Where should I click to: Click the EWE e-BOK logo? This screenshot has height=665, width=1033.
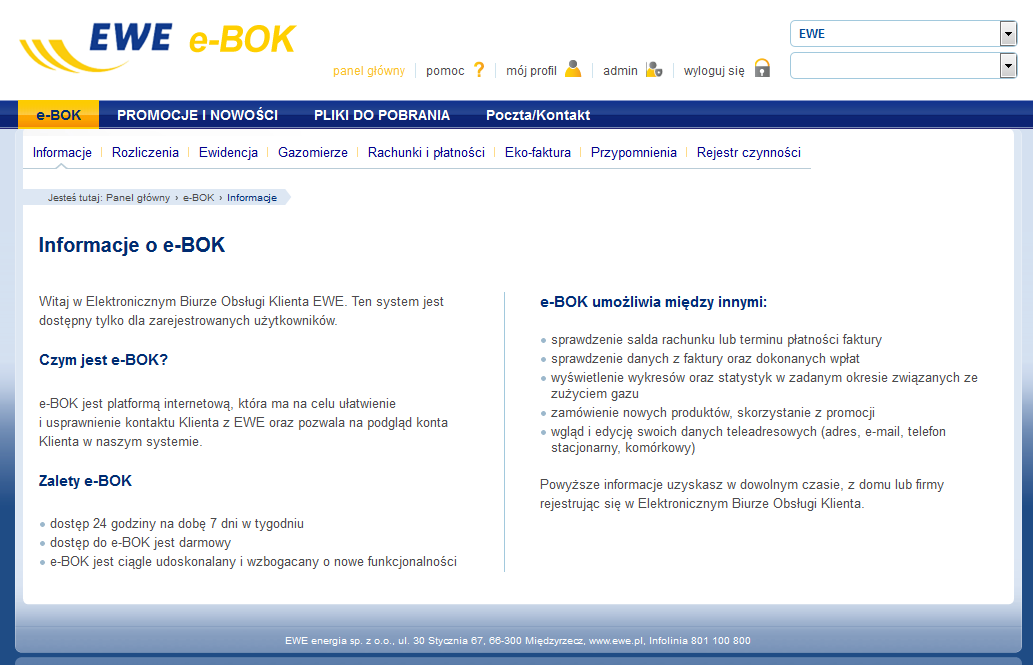point(158,47)
